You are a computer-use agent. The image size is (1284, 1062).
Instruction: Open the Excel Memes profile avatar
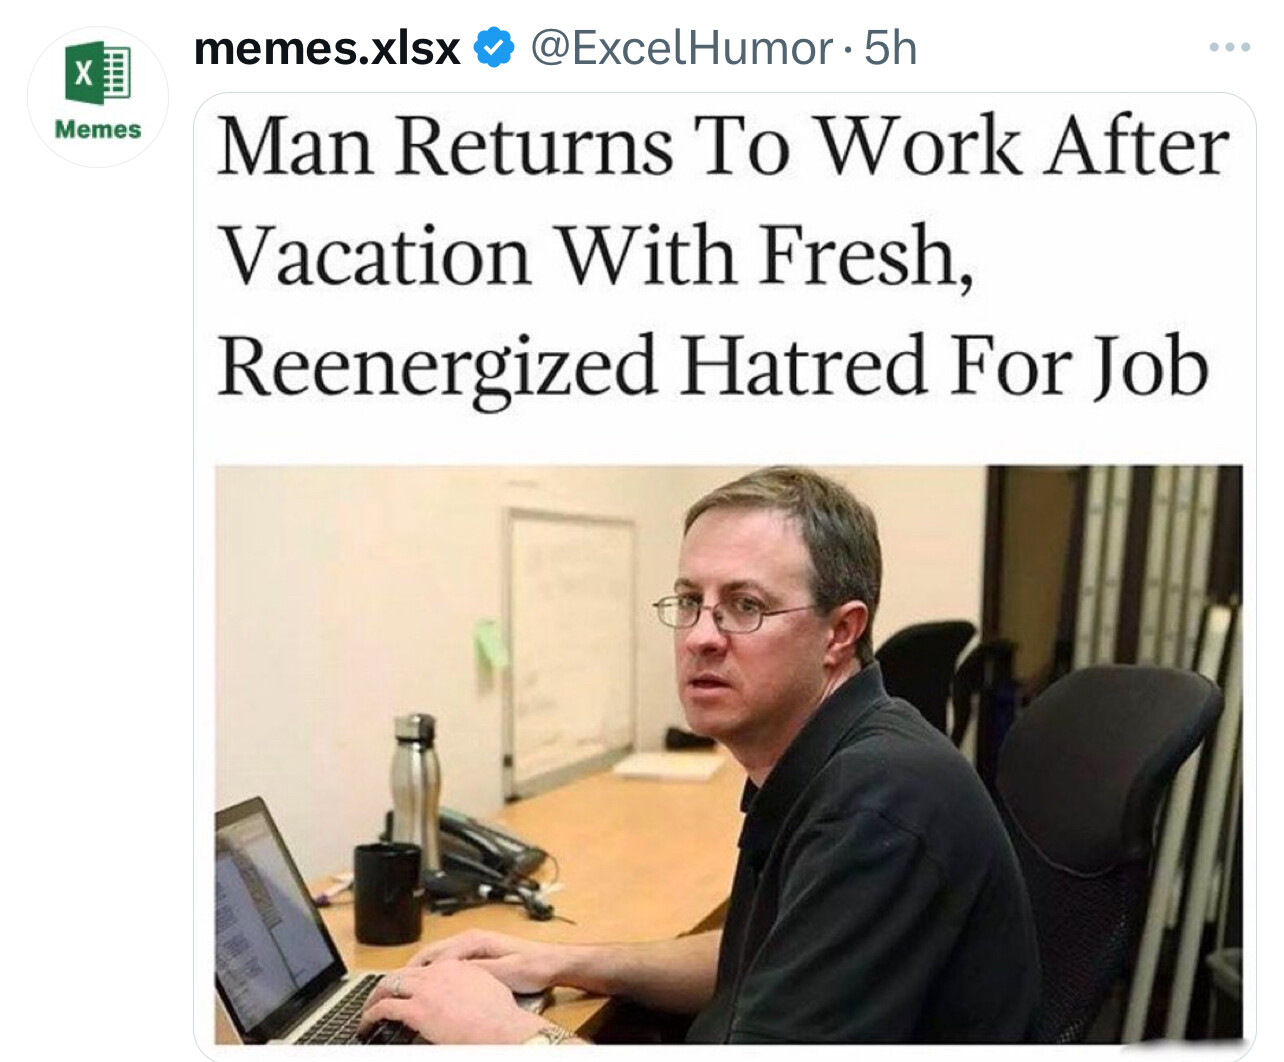98,96
